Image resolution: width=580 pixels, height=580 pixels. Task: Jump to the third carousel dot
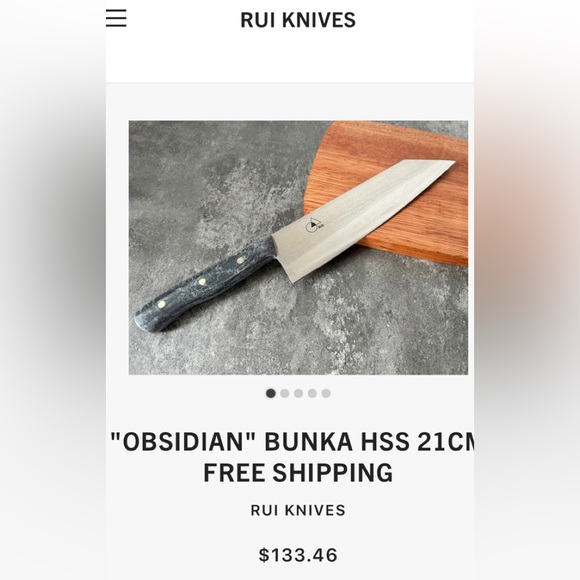pyautogui.click(x=298, y=393)
